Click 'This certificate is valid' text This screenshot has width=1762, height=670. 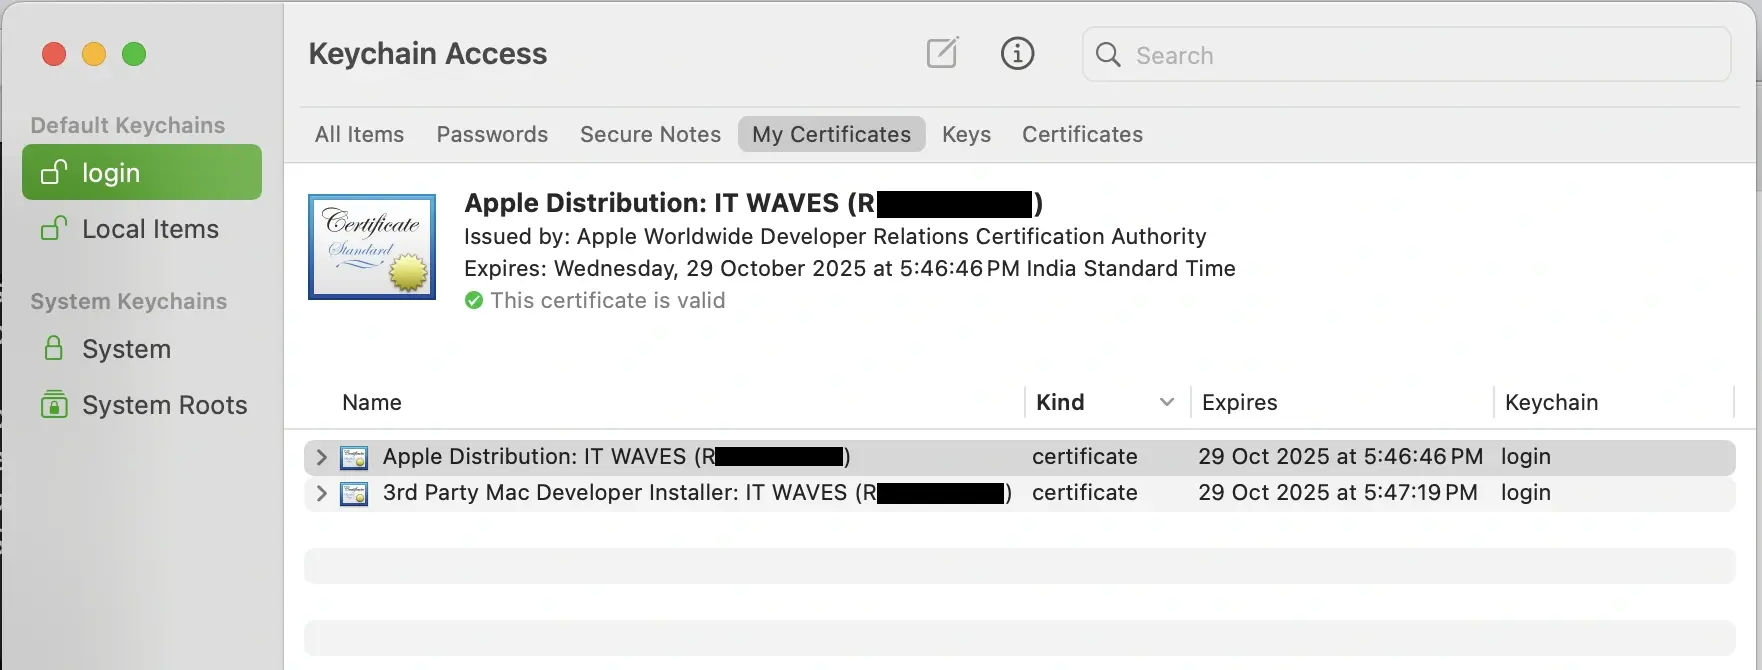click(x=608, y=300)
